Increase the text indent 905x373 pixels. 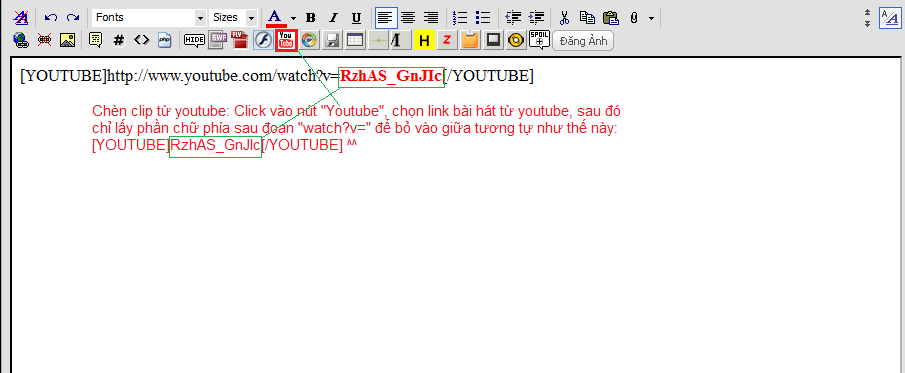pos(536,18)
